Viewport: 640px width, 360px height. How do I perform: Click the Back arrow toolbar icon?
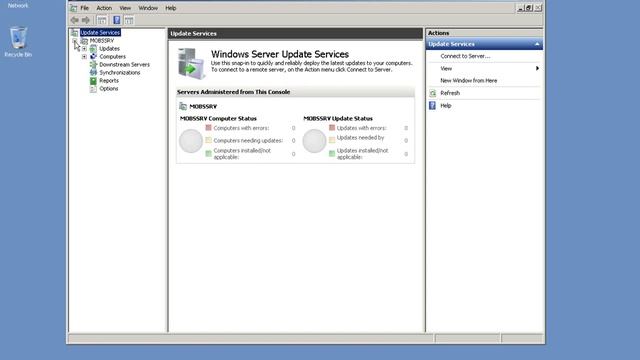(75, 20)
